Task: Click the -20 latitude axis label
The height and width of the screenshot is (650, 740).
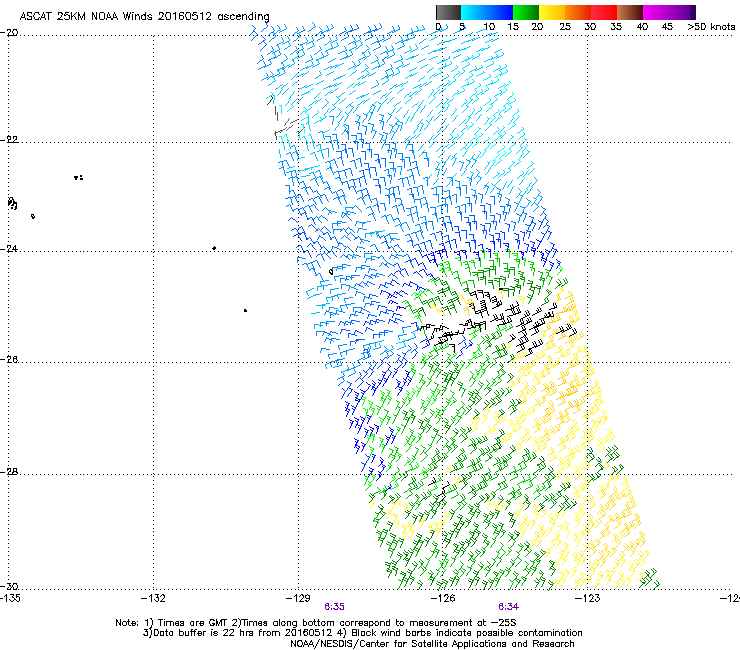Action: click(x=9, y=33)
